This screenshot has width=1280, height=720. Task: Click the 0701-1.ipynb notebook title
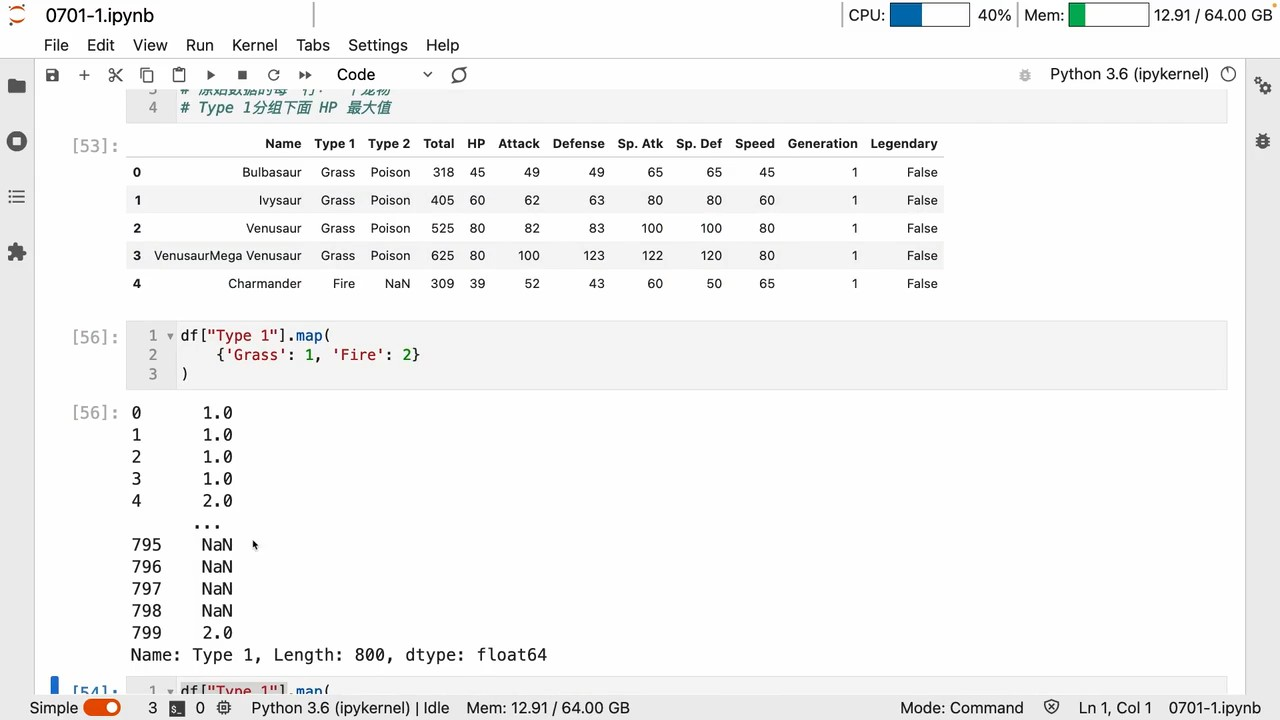coord(100,15)
